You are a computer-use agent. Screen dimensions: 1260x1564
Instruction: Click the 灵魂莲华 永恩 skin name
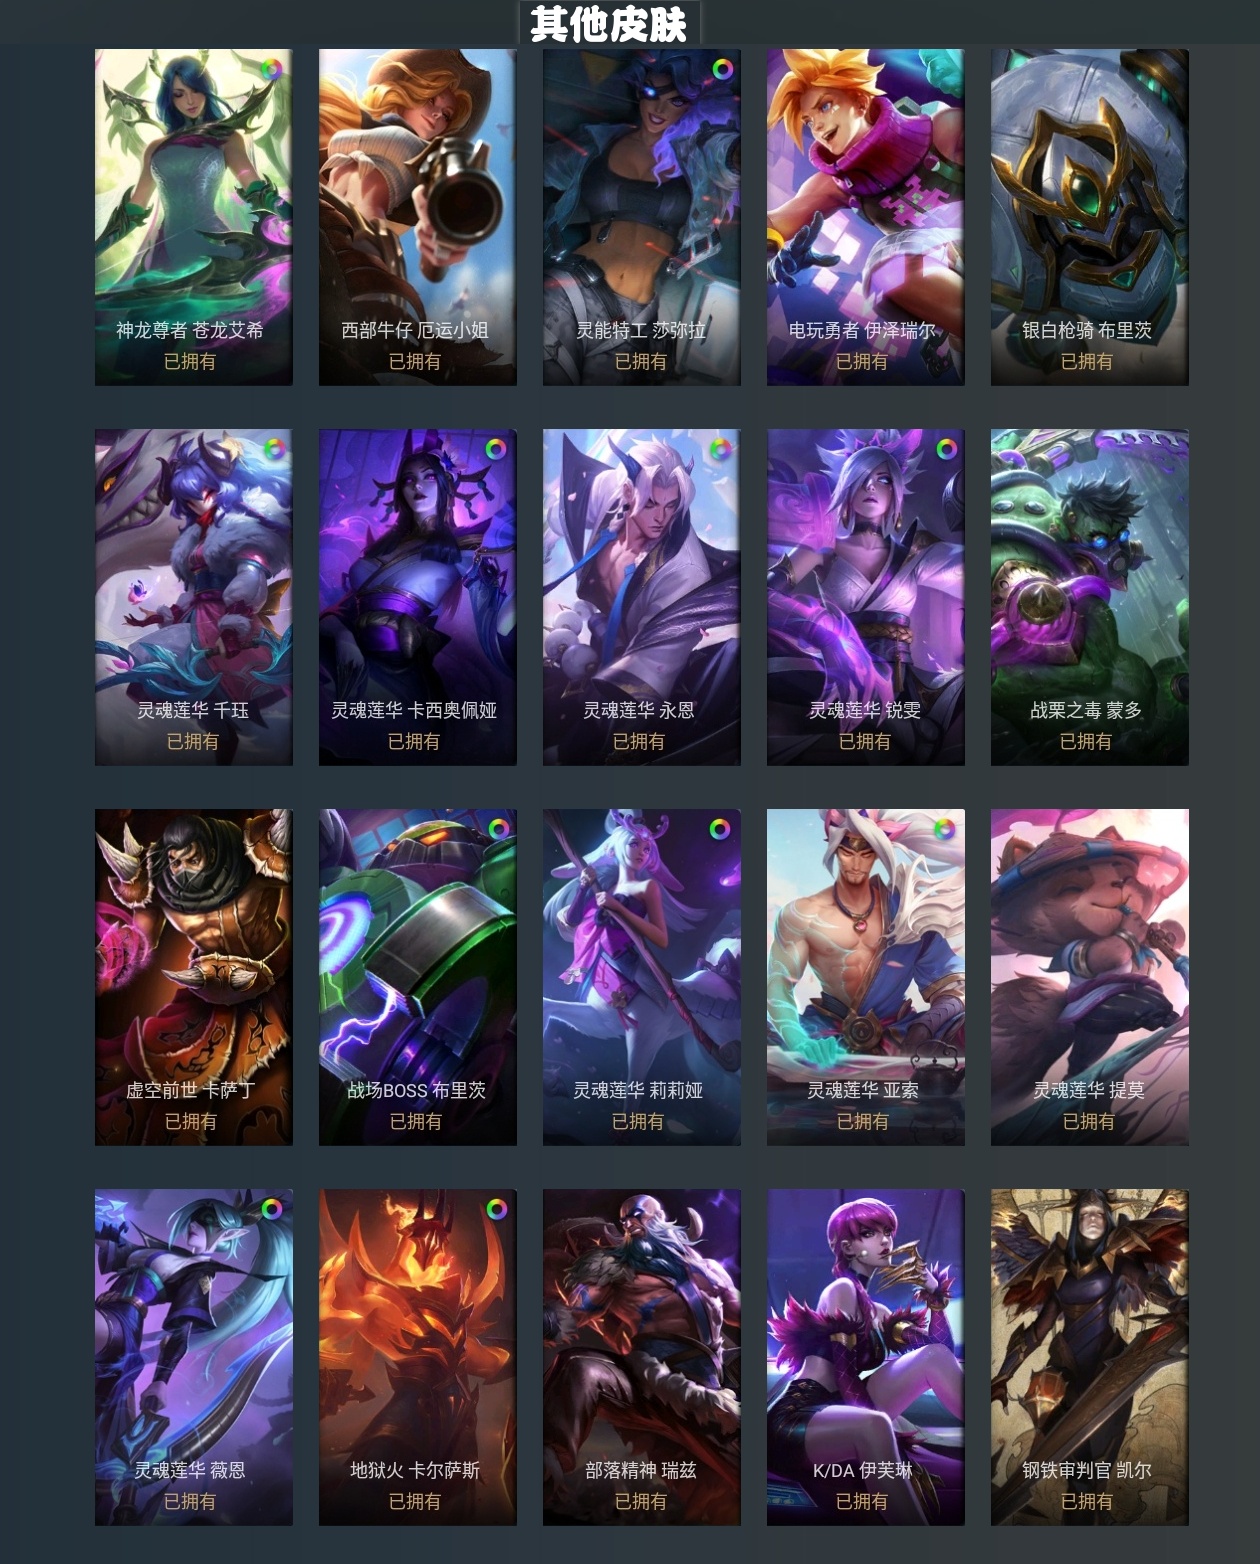[639, 710]
